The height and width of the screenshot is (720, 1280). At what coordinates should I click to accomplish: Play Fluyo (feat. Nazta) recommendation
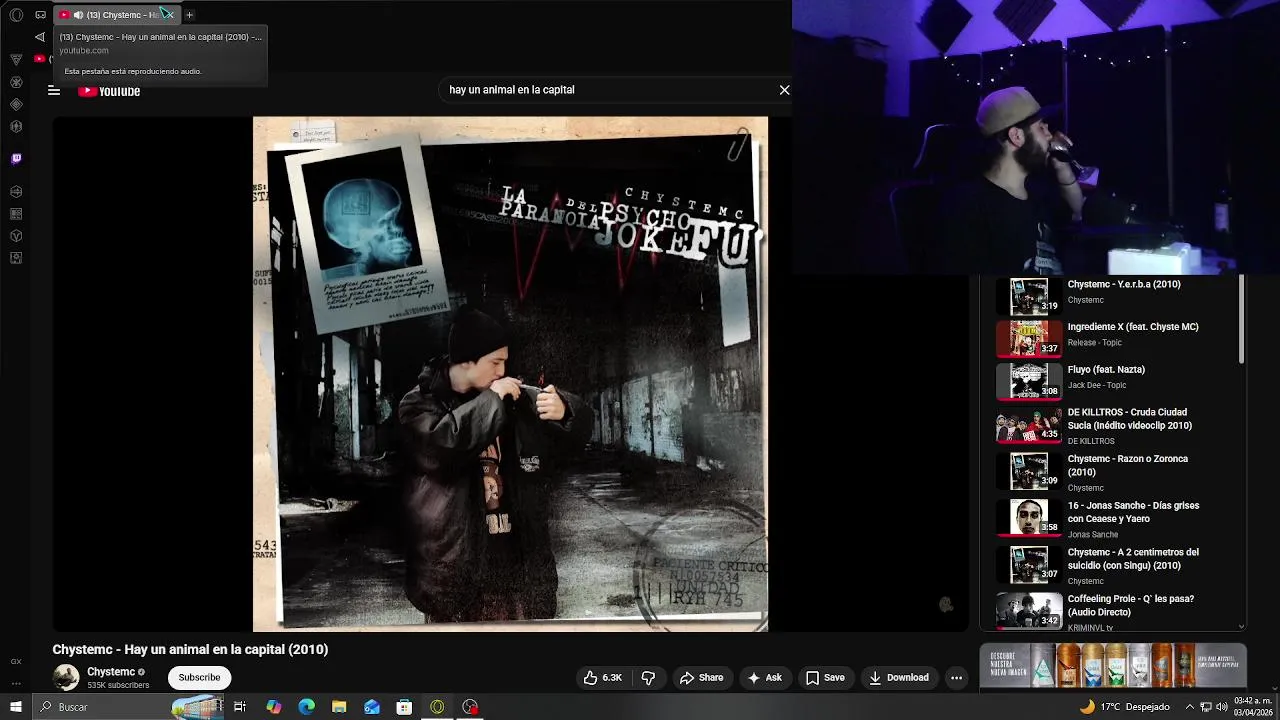point(1106,369)
